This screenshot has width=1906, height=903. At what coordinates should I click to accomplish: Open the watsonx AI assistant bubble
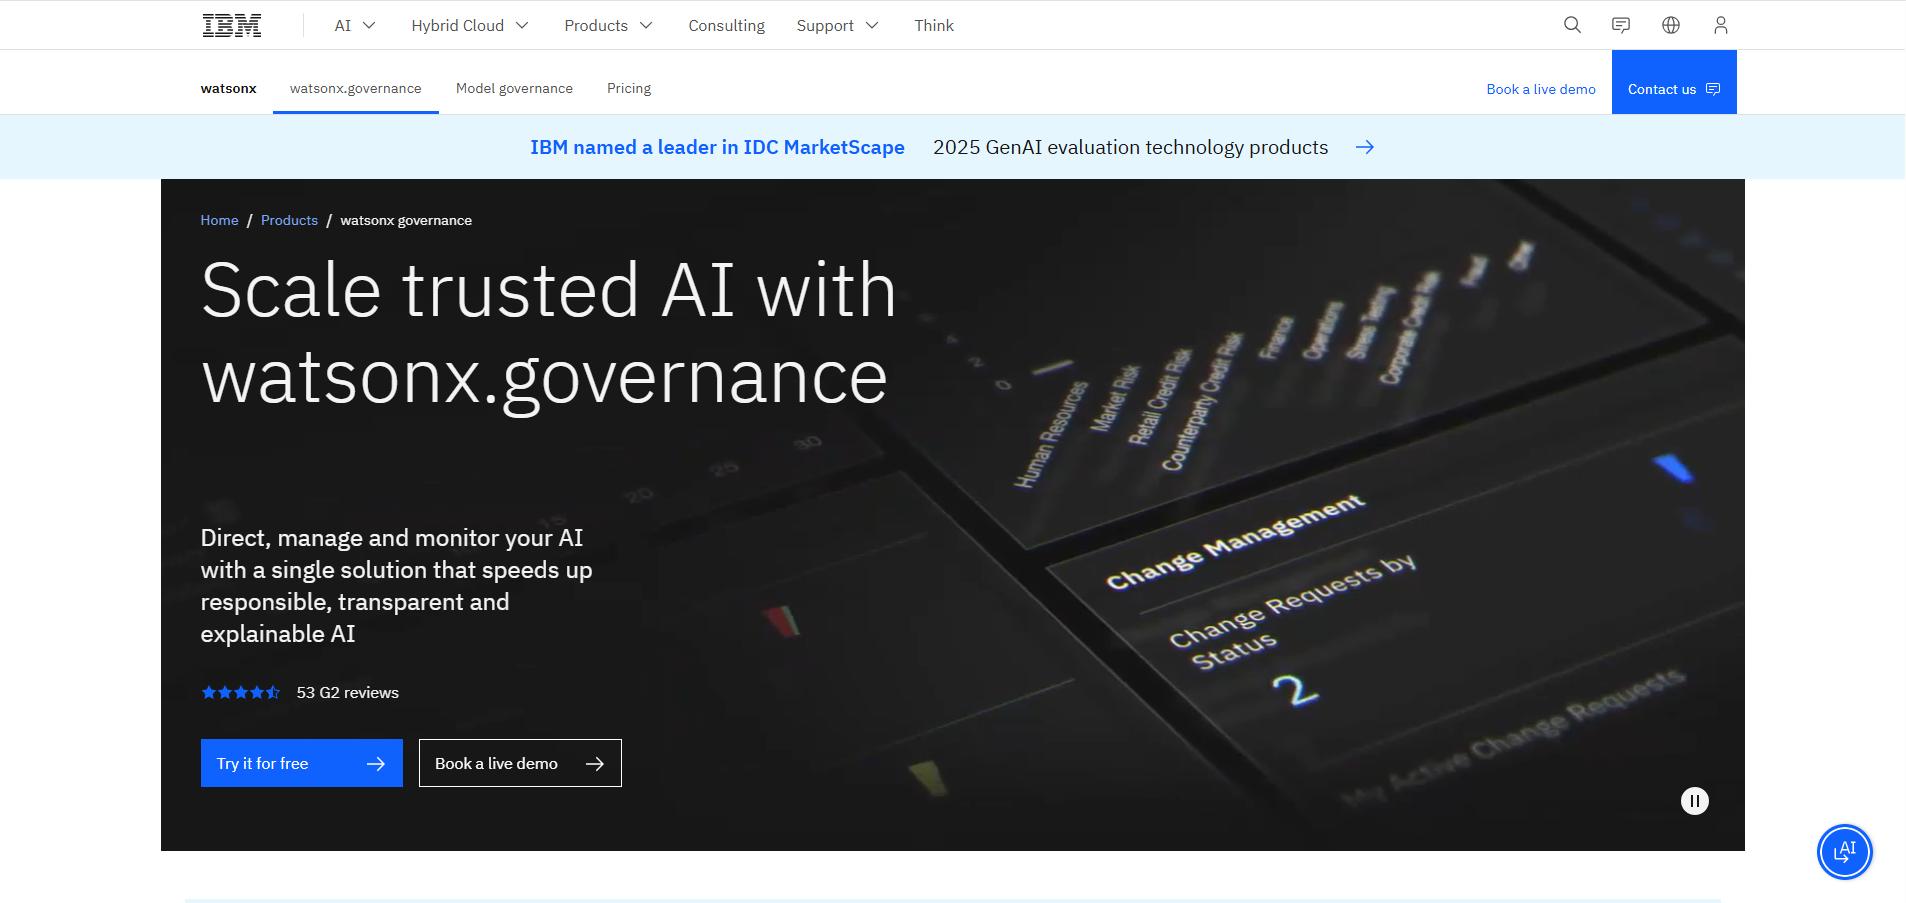point(1843,851)
